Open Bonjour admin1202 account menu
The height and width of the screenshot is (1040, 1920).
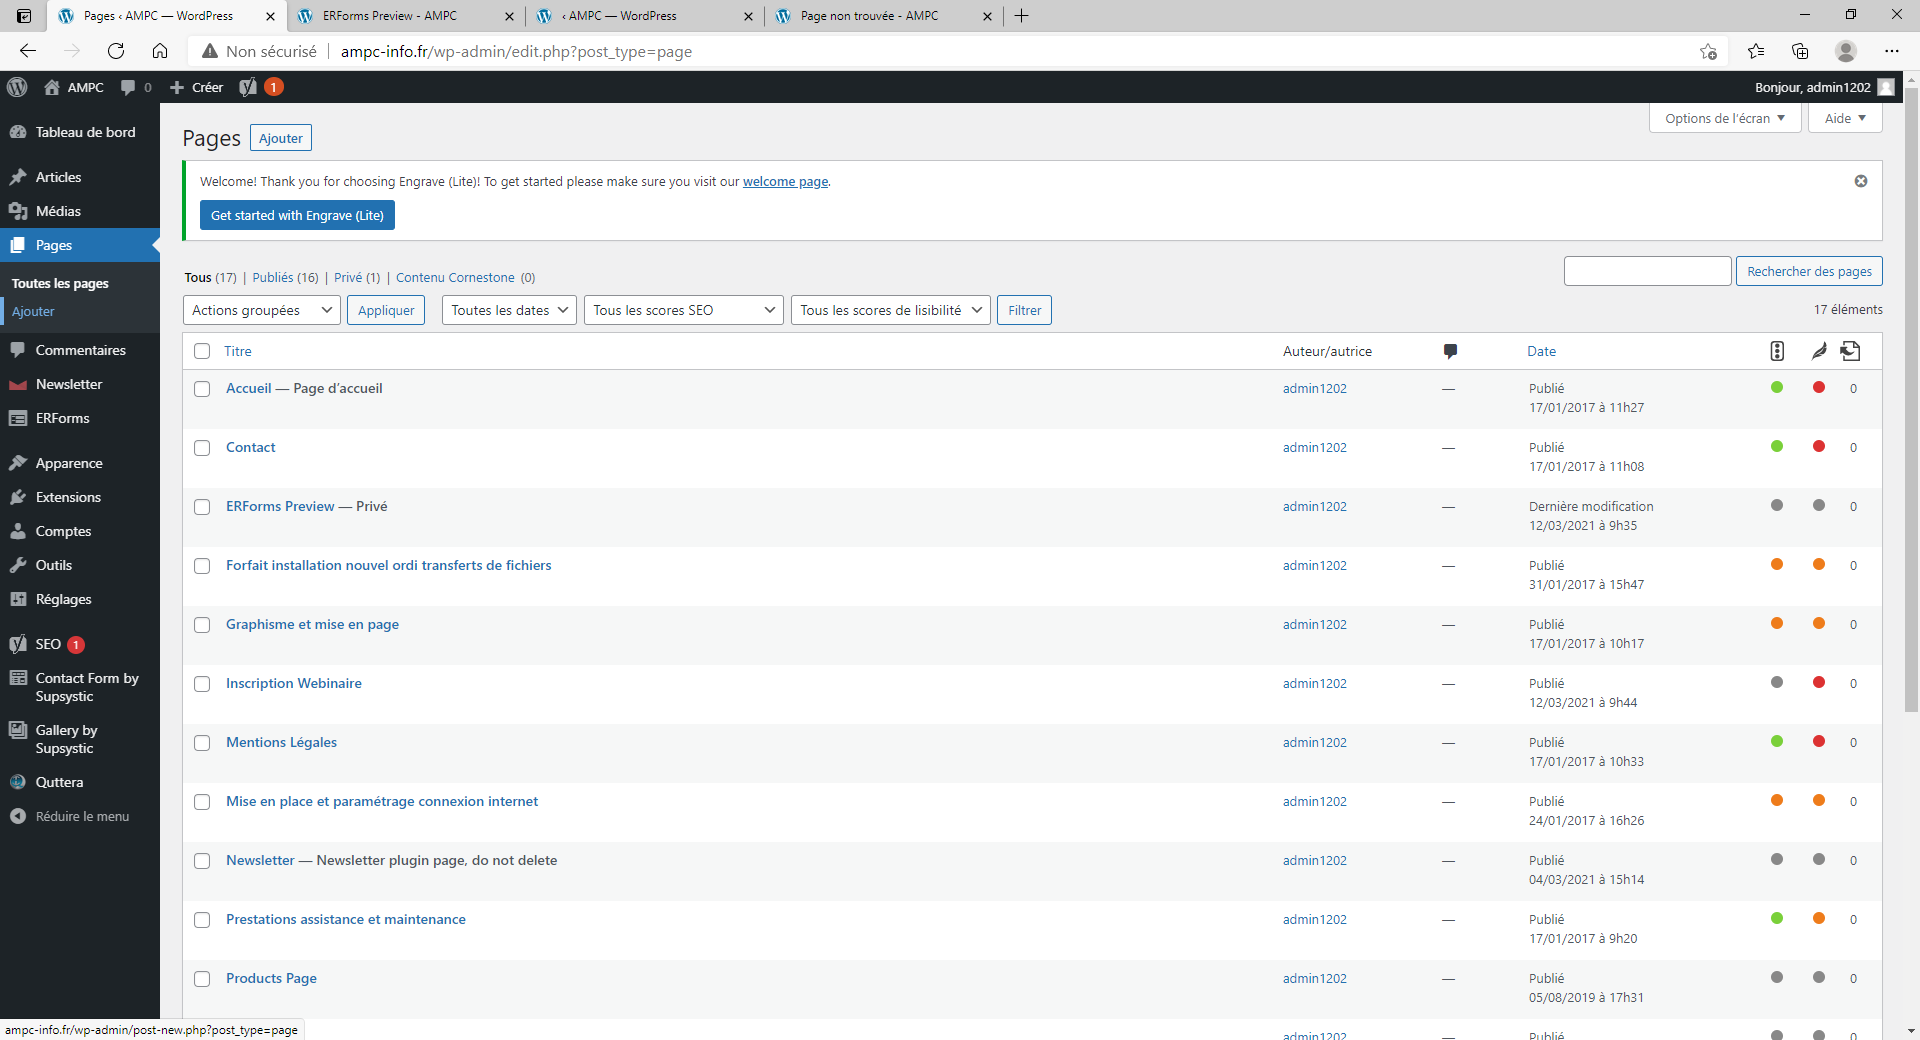1824,87
